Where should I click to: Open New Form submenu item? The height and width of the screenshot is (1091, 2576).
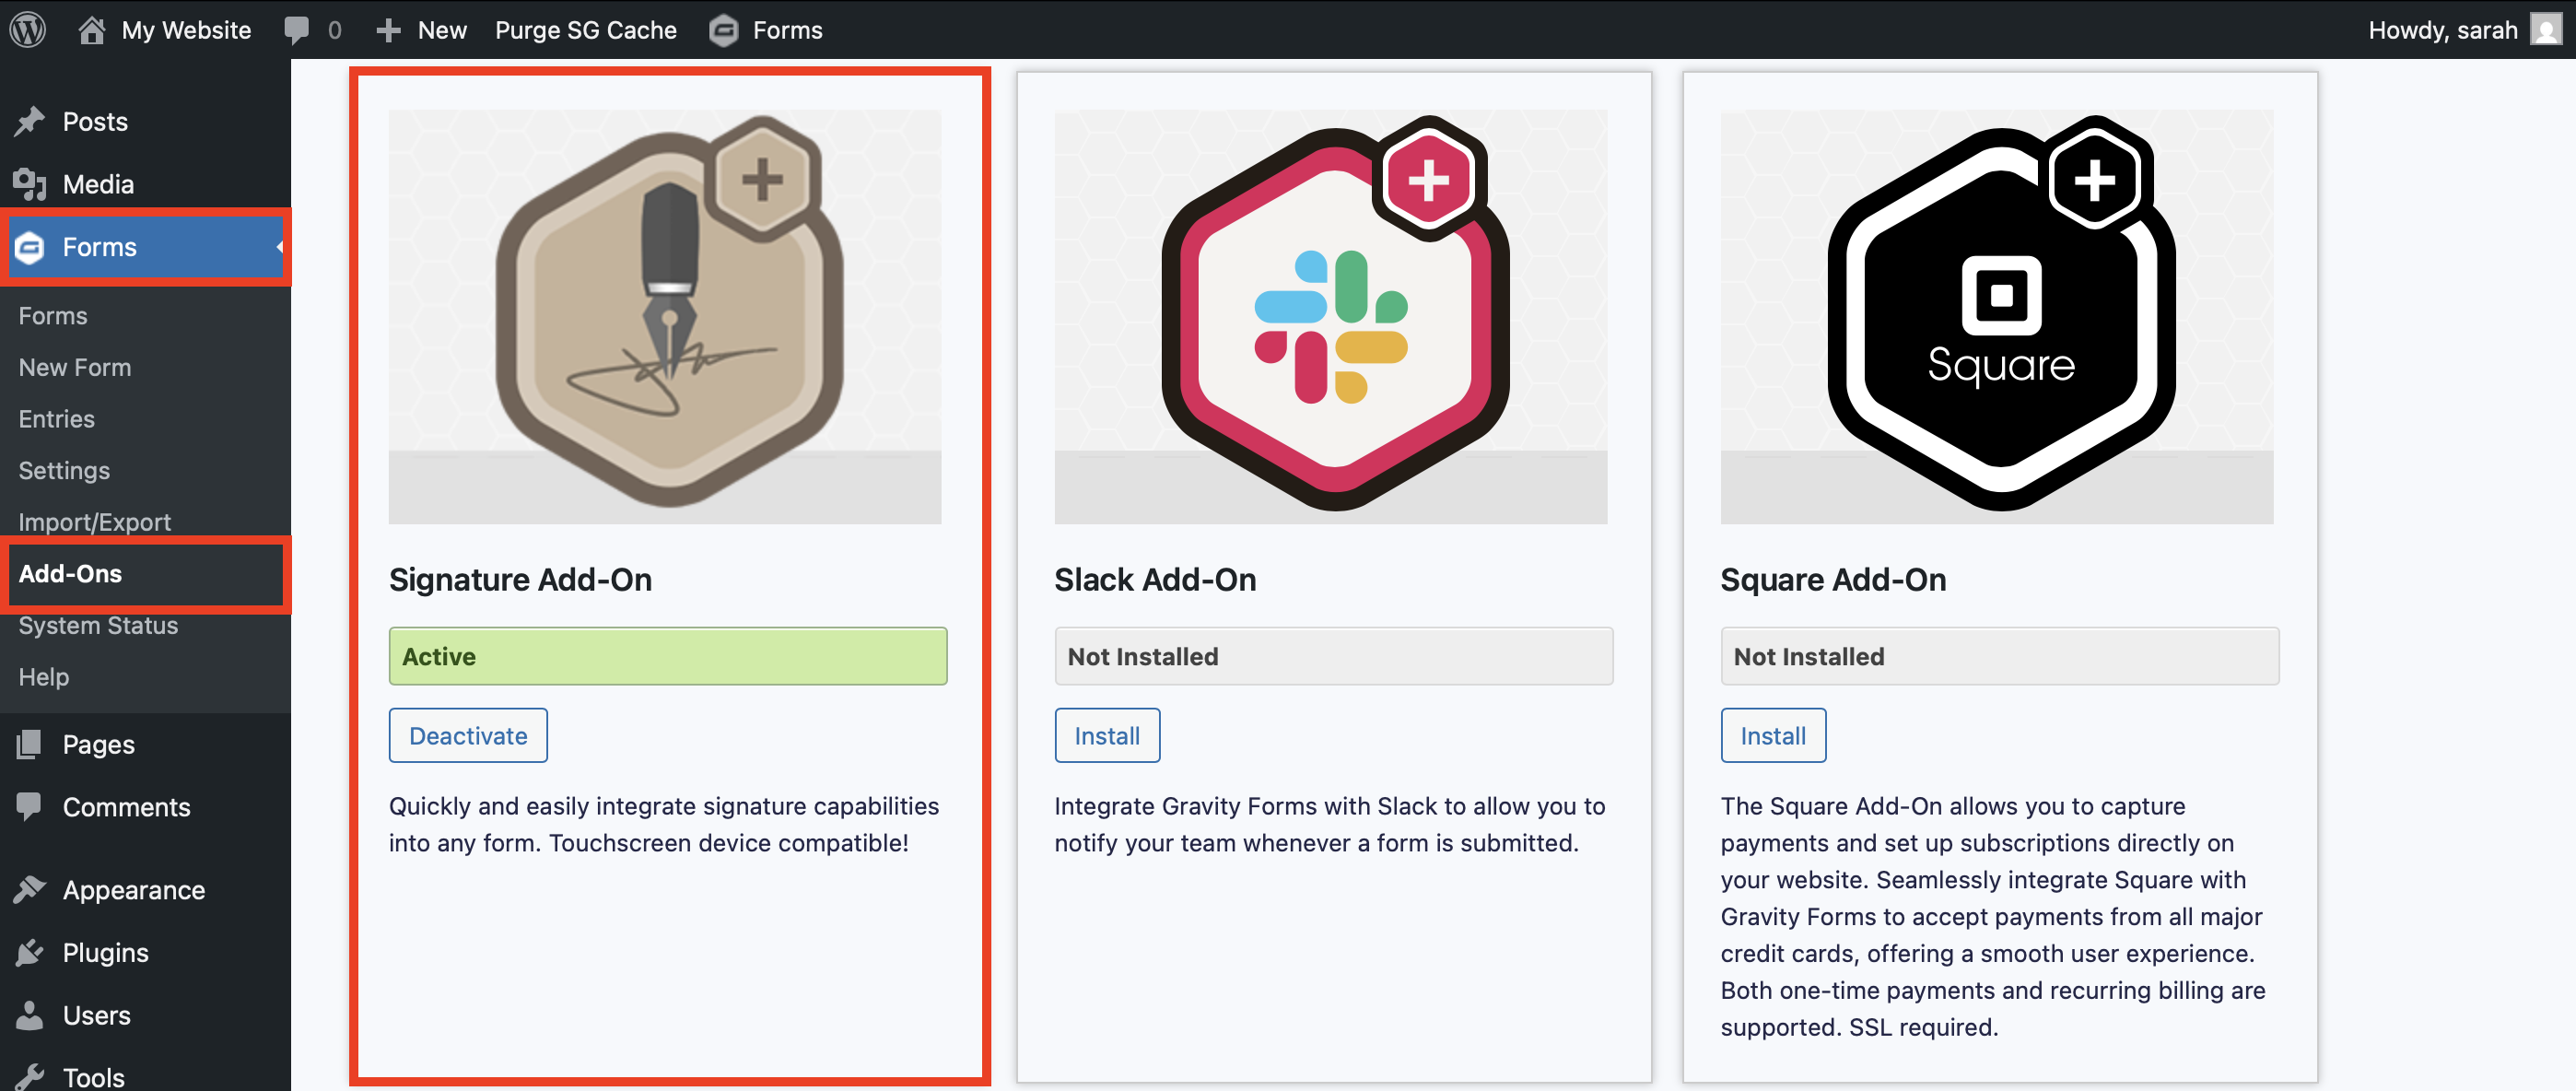point(75,367)
